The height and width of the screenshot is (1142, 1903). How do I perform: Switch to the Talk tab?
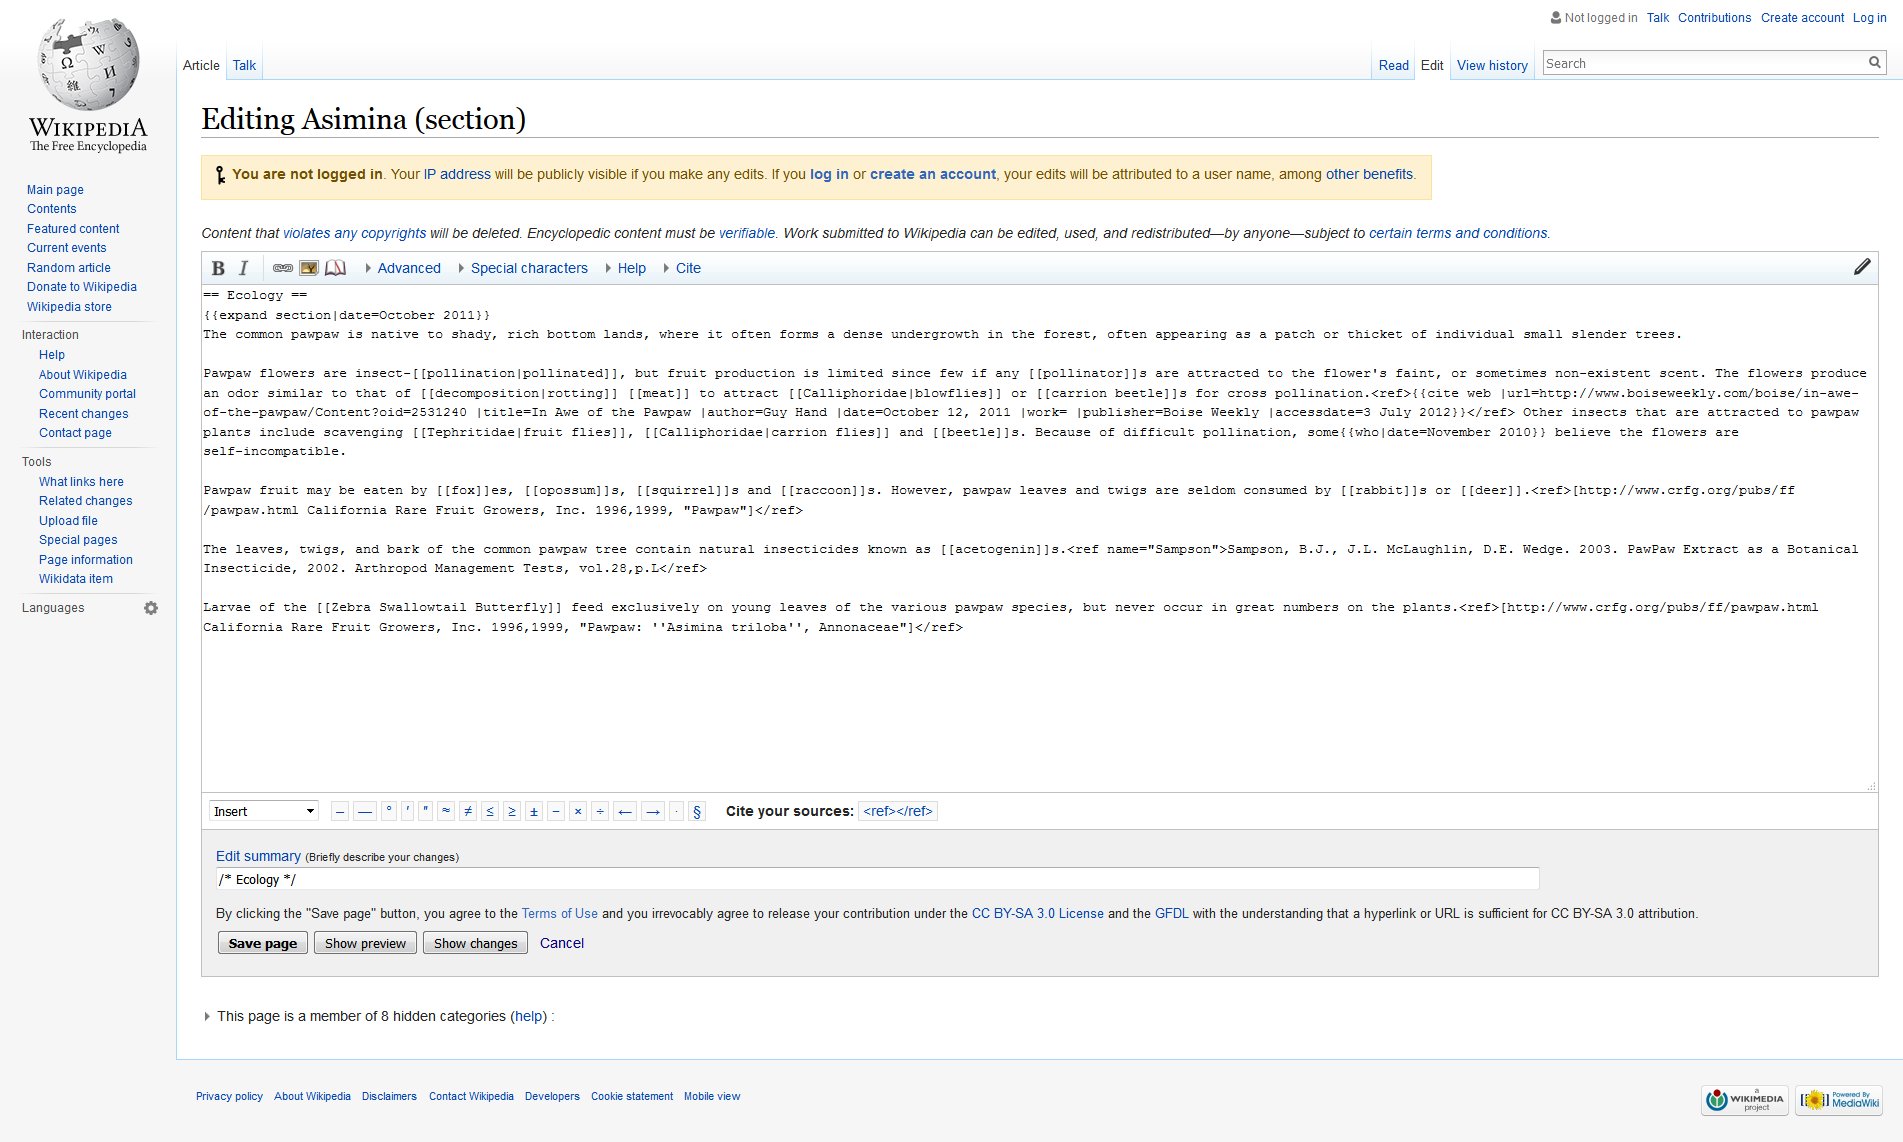[244, 65]
